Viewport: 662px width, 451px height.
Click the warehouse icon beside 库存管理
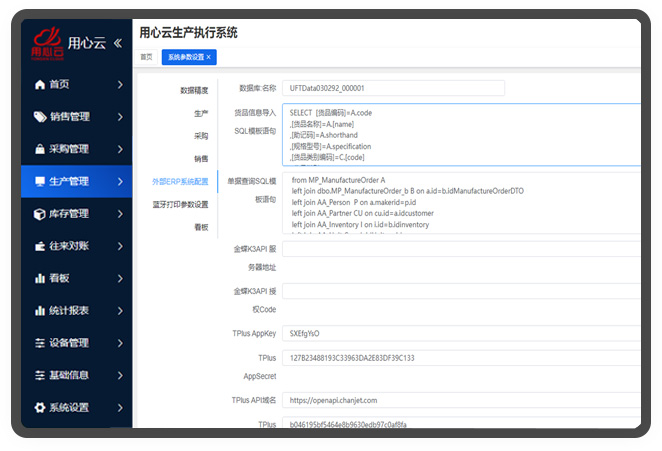point(40,213)
